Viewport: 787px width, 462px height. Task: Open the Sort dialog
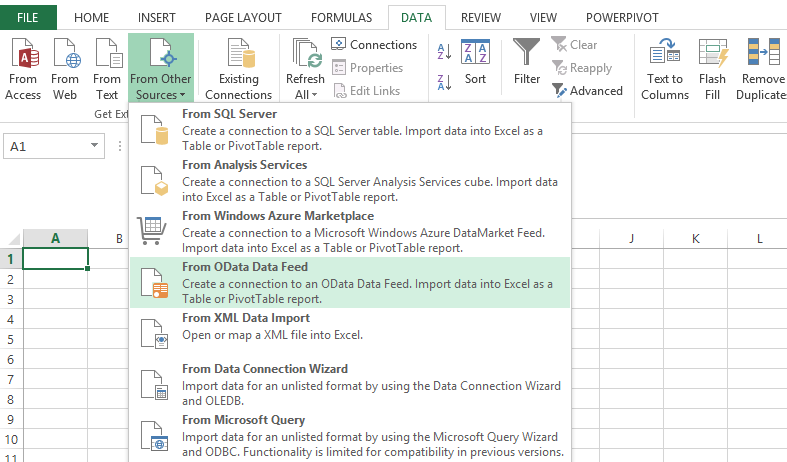[475, 61]
